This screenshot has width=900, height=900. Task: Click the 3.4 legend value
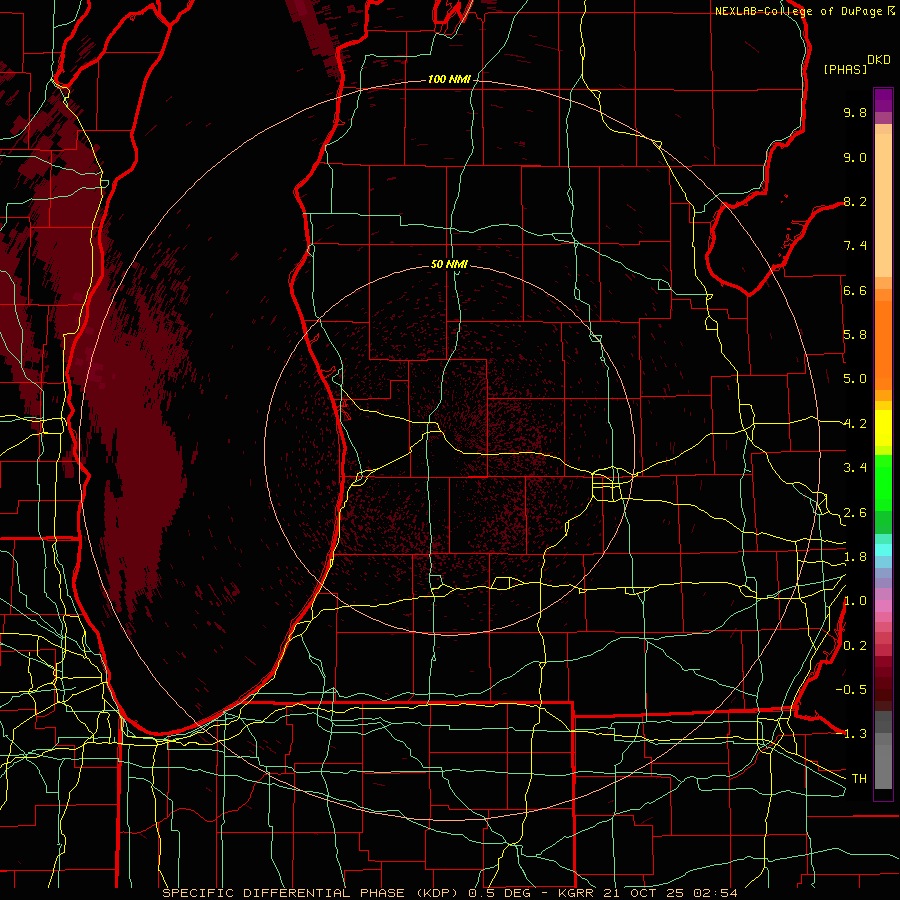855,468
